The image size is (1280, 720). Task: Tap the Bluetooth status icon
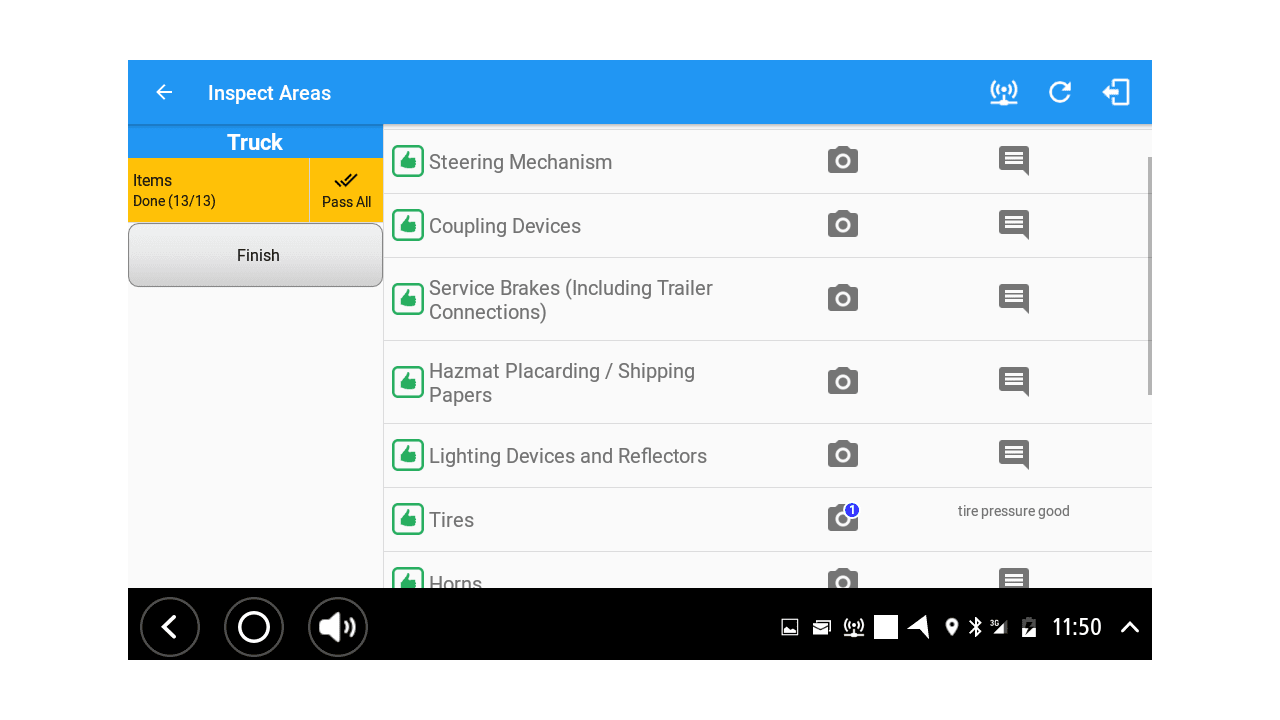coord(975,627)
